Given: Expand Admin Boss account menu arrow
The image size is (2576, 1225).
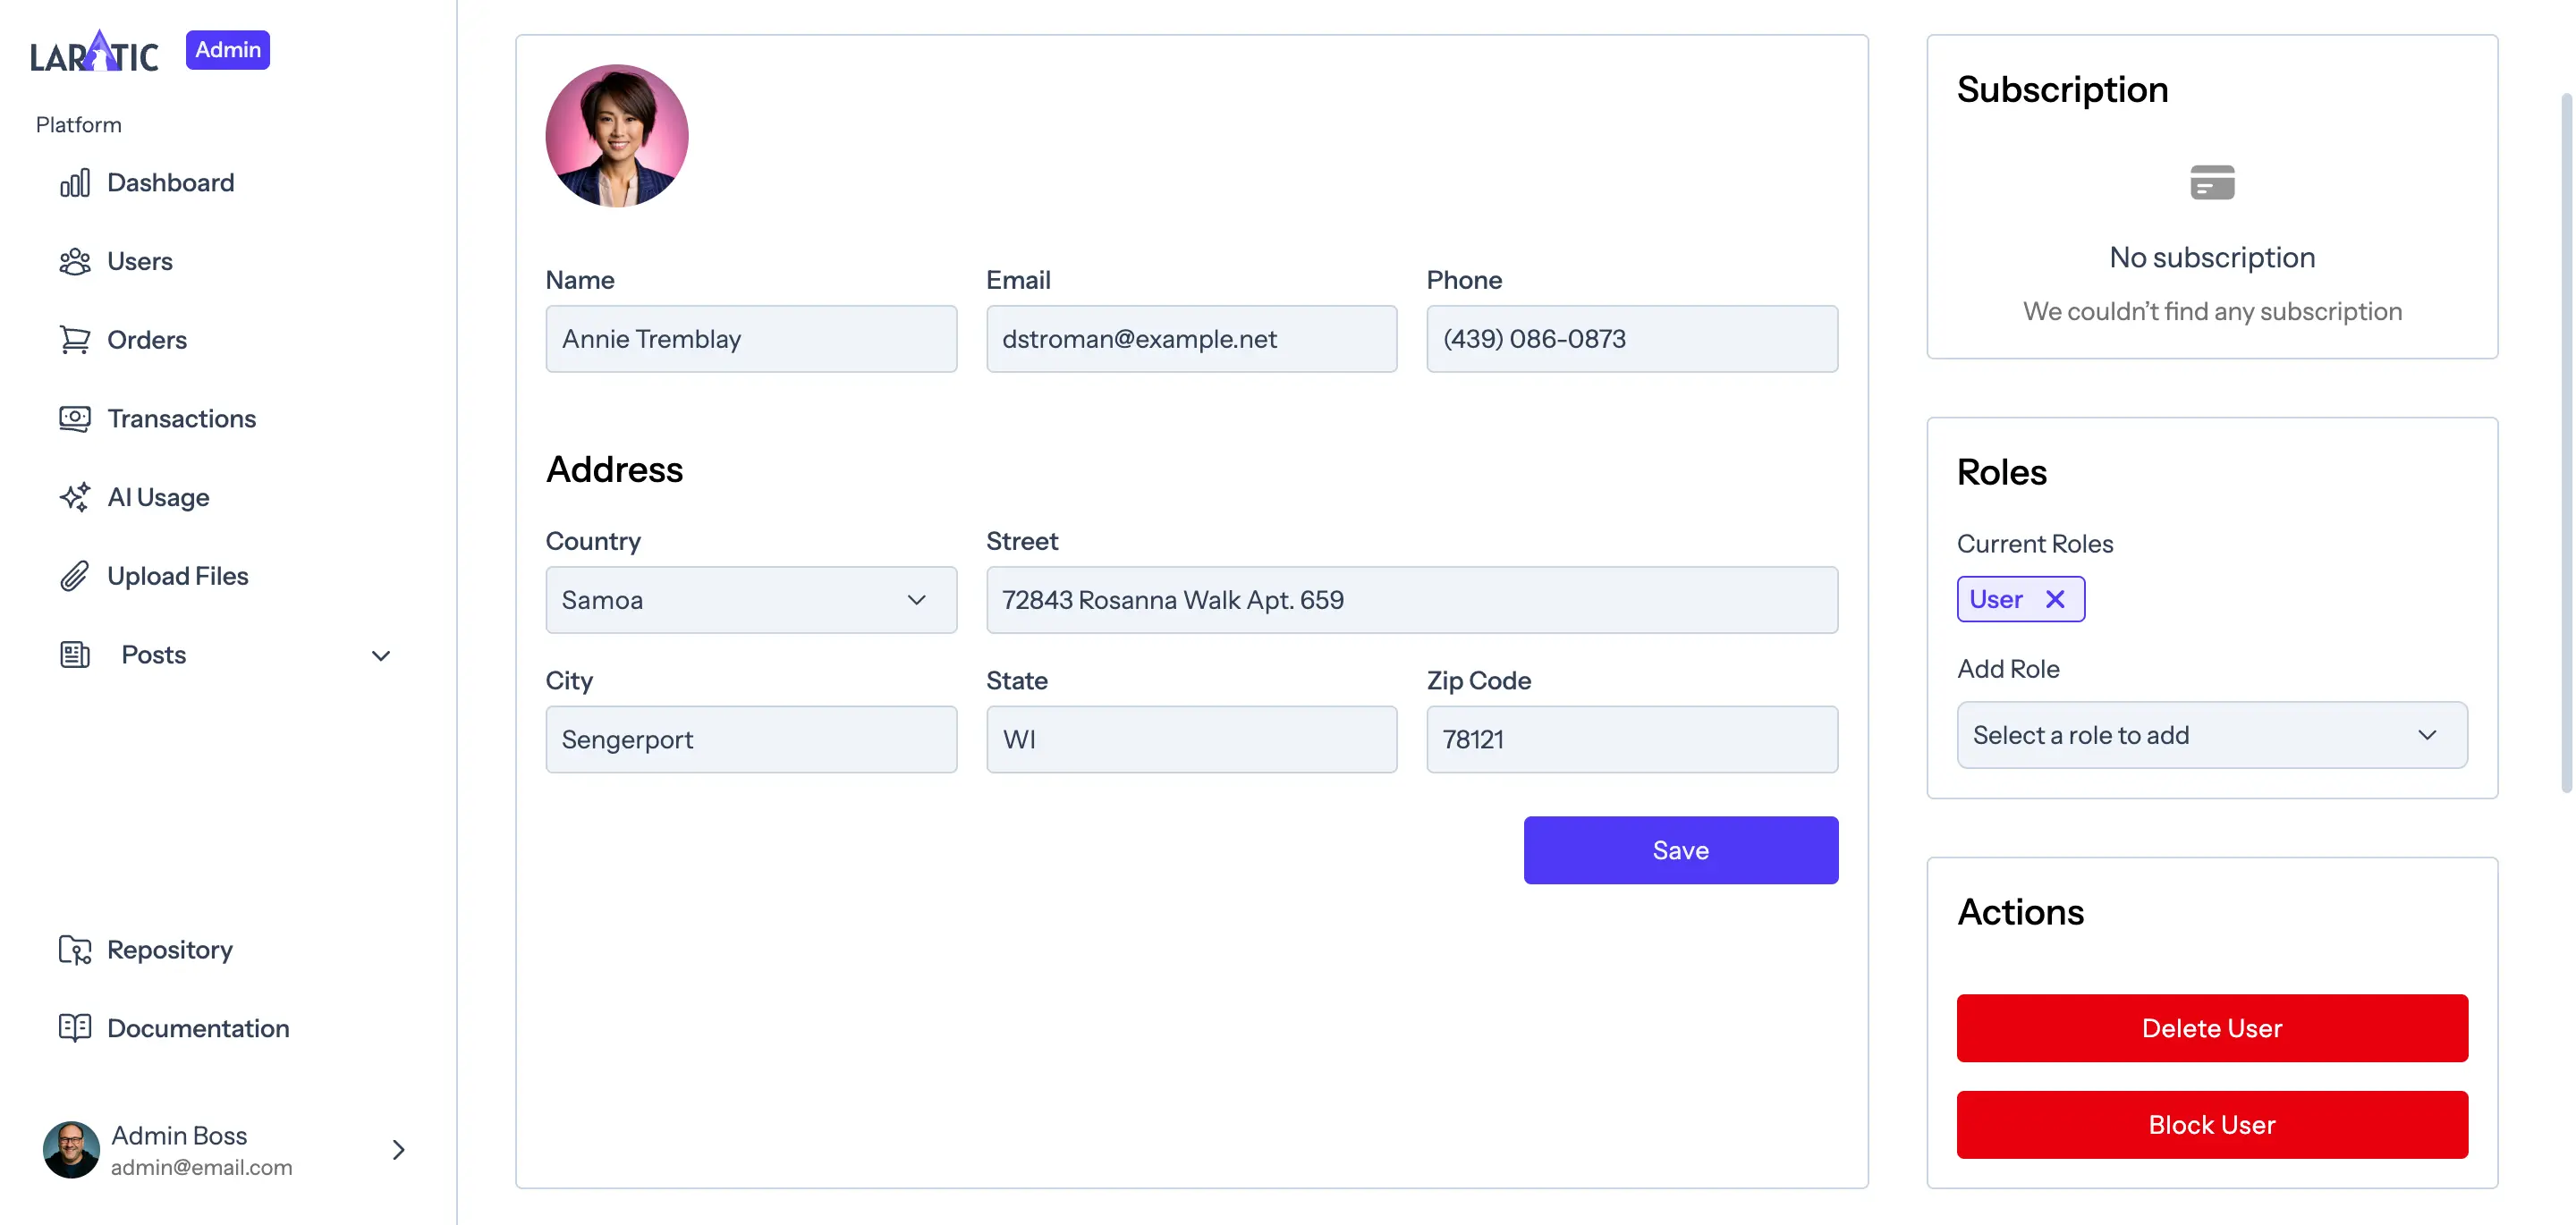Looking at the screenshot, I should point(398,1150).
